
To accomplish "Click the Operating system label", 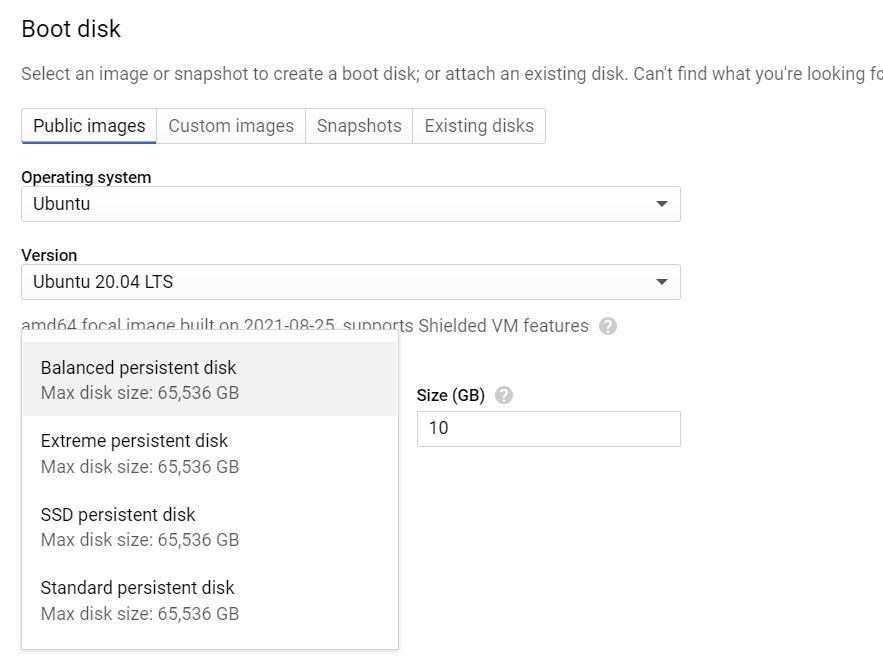I will (86, 177).
